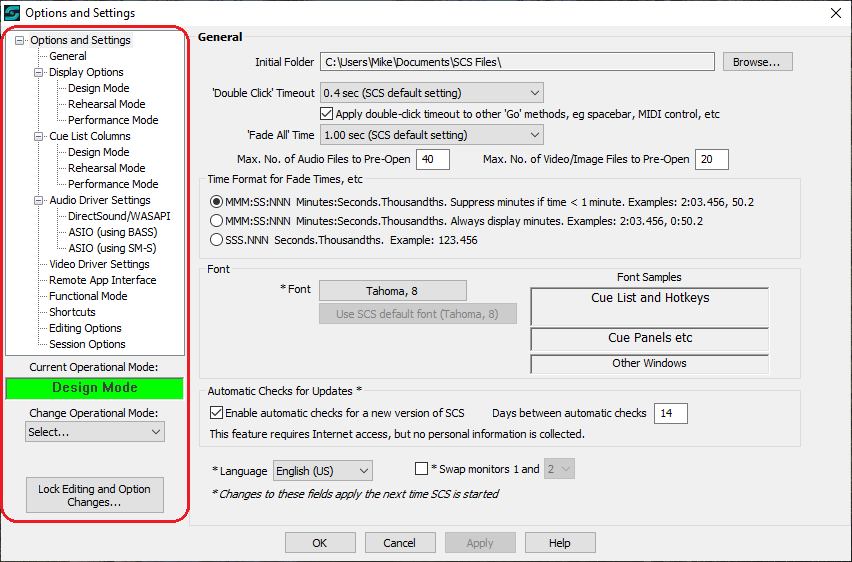Image resolution: width=852 pixels, height=562 pixels.
Task: Select Cue List Columns in the tree
Action: click(x=90, y=136)
